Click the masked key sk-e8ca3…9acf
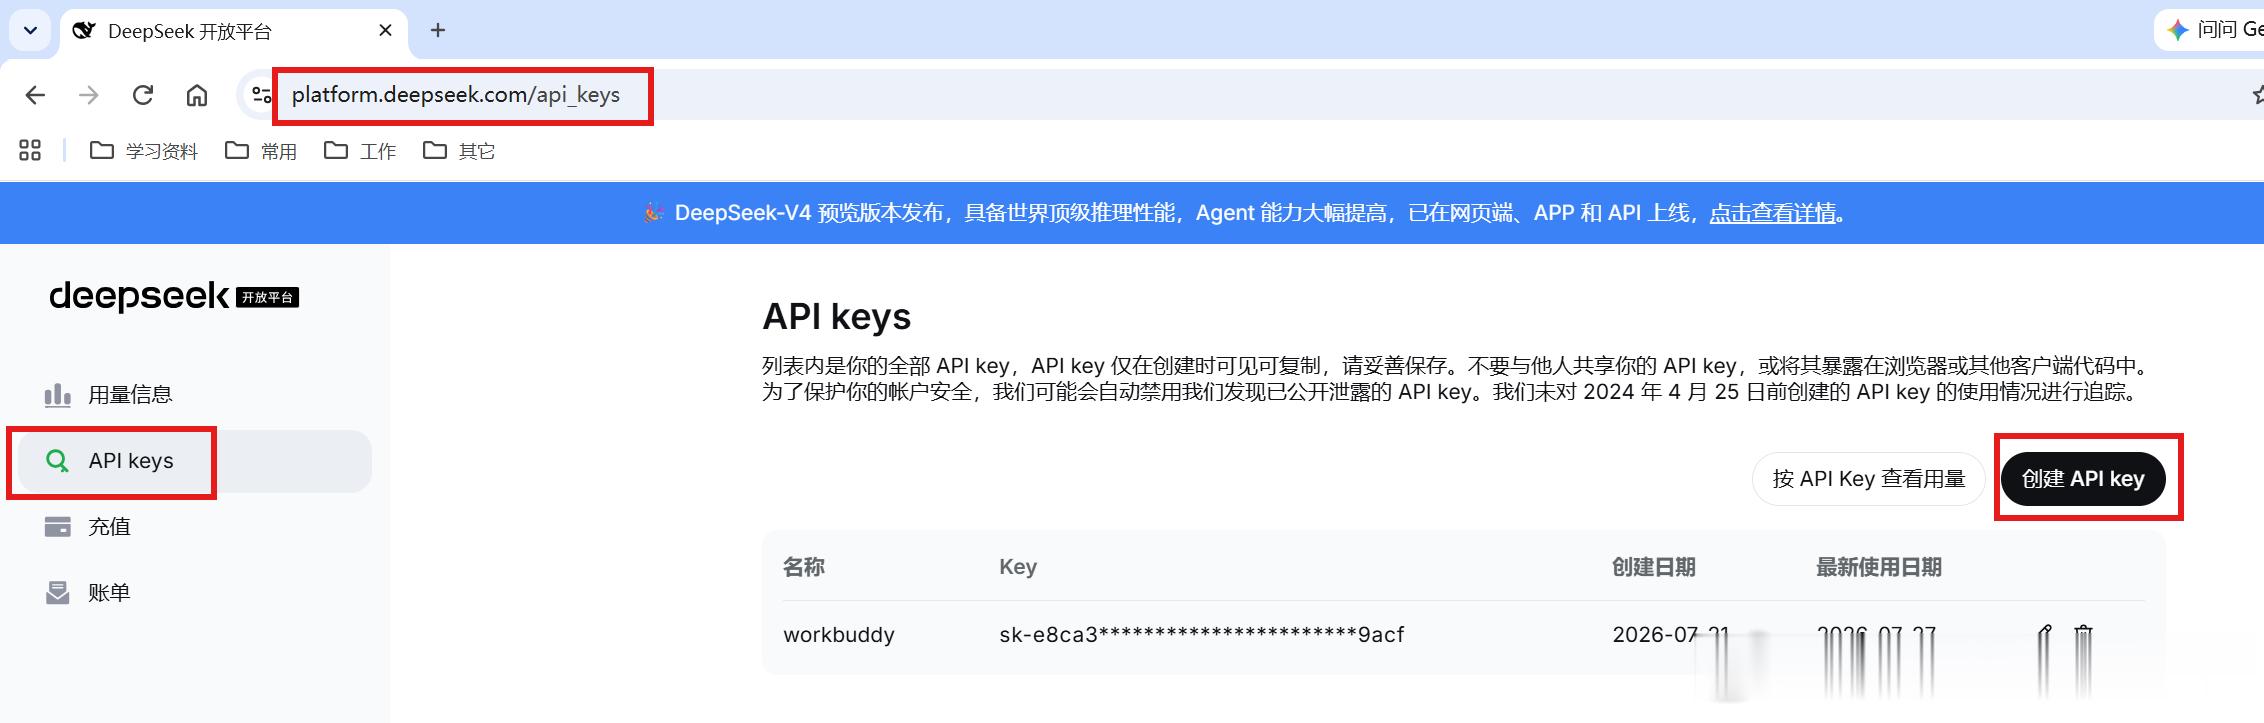The width and height of the screenshot is (2264, 723). [1202, 635]
